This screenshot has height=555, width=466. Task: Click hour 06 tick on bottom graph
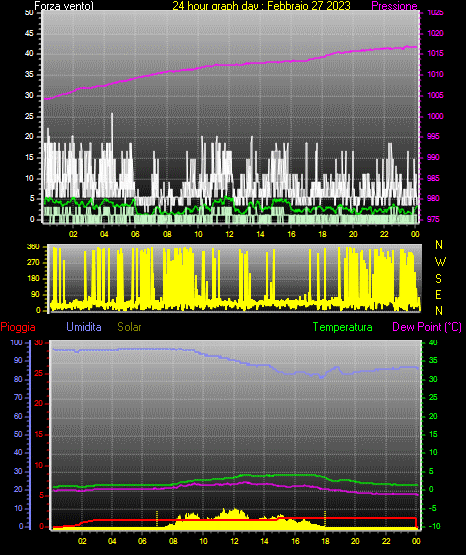(x=142, y=541)
